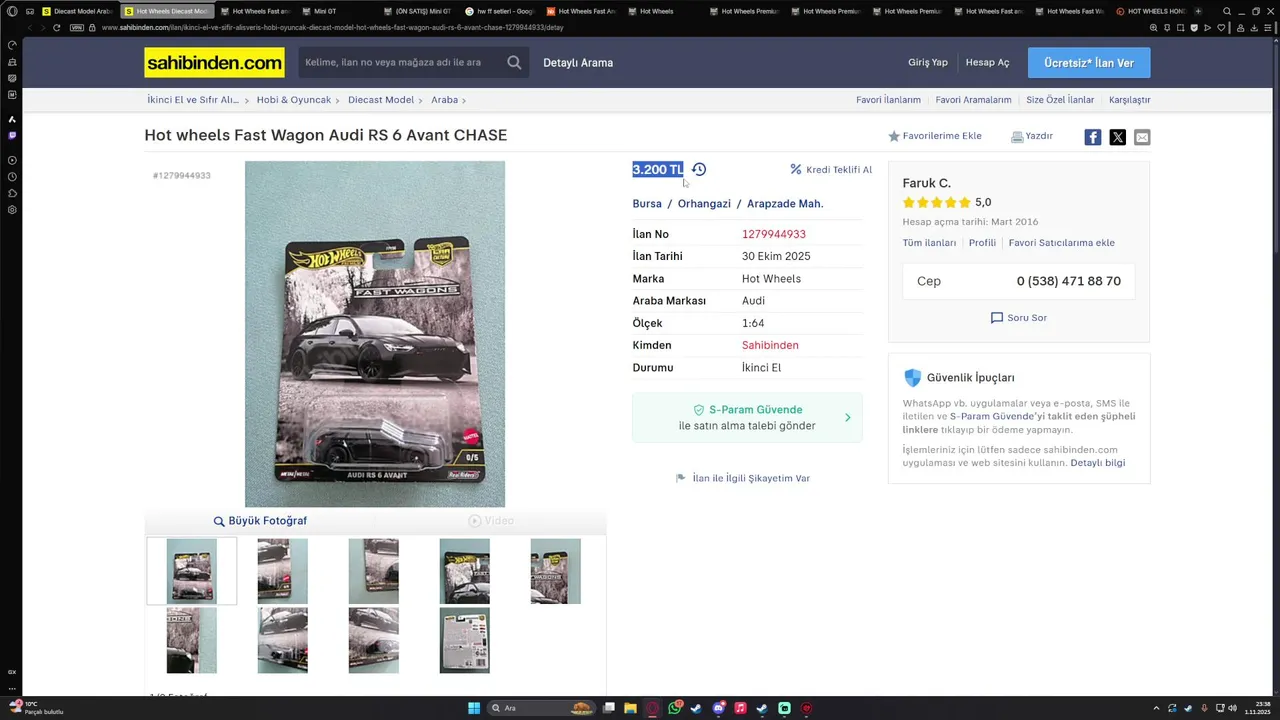Toggle the VPN badge in address bar
Viewport: 1280px width, 720px height.
coord(76,27)
